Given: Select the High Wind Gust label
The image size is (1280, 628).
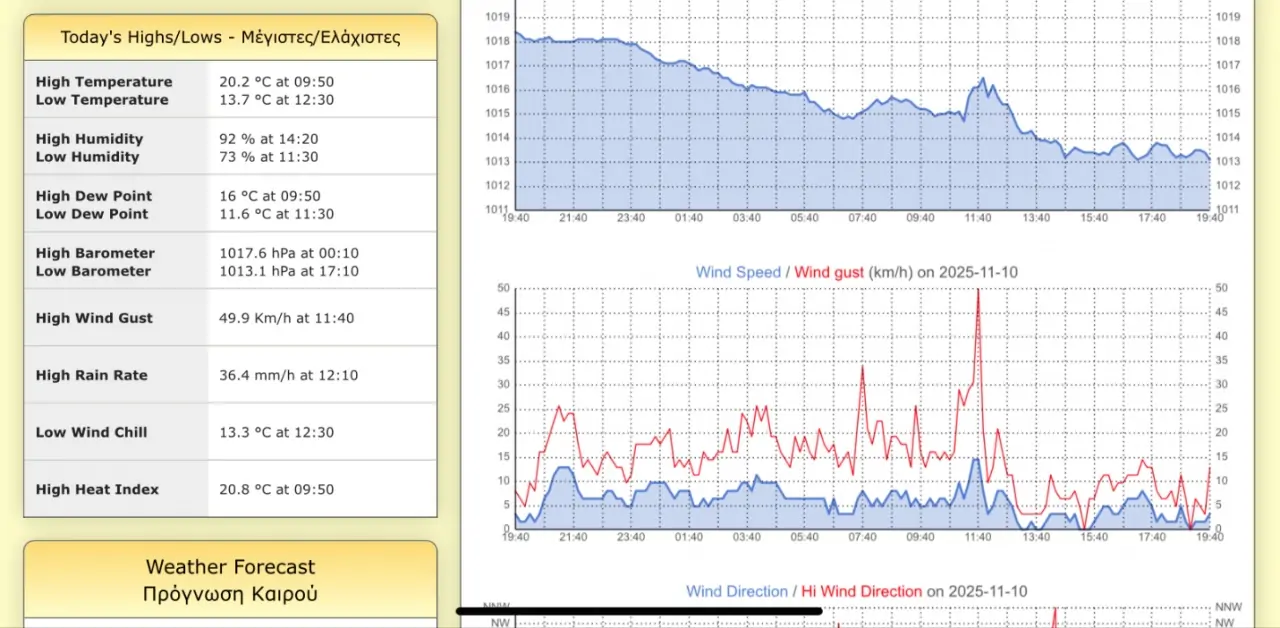Looking at the screenshot, I should (94, 318).
